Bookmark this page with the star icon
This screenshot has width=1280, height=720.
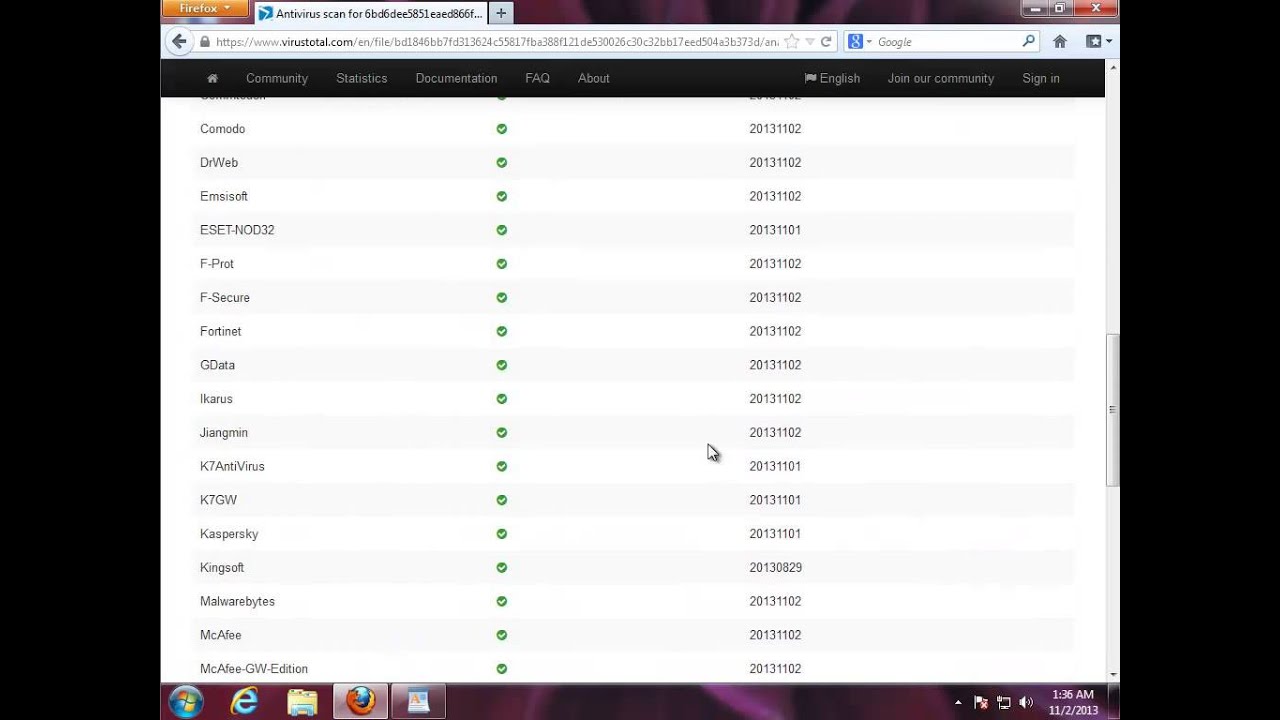pos(791,42)
